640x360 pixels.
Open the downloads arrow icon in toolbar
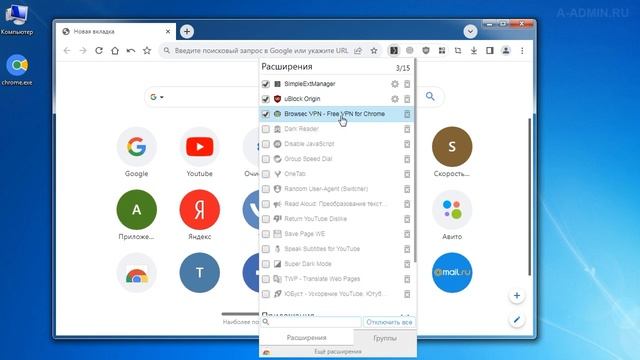474,51
